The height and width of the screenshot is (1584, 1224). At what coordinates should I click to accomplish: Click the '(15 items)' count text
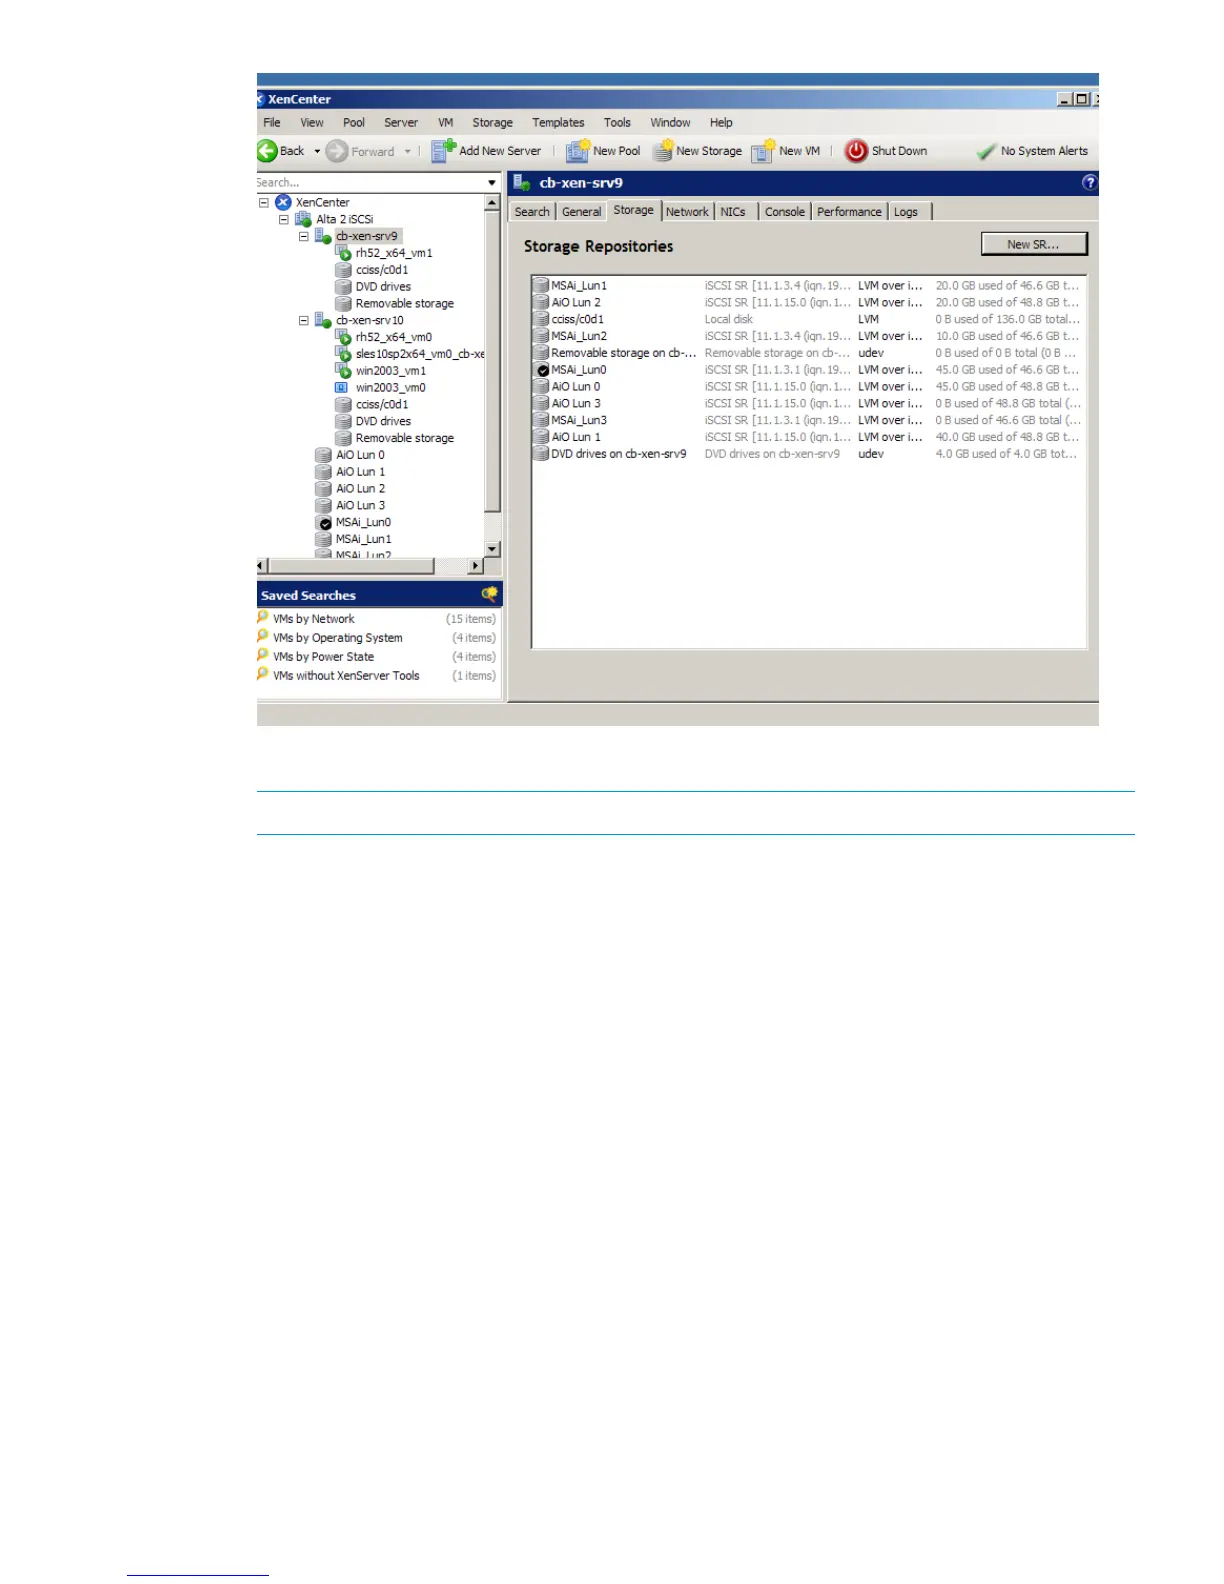click(x=471, y=619)
